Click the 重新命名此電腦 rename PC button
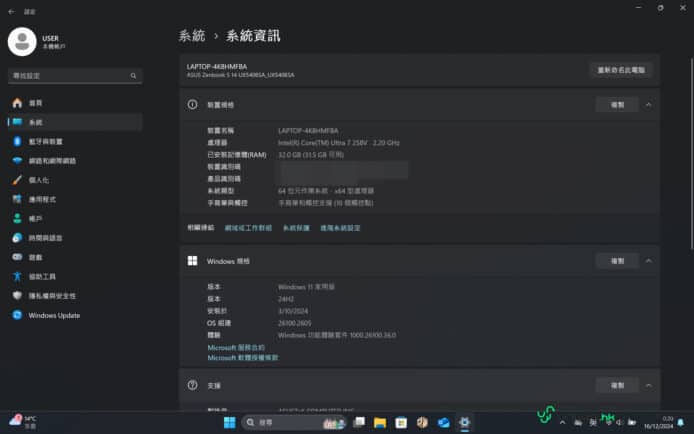Screen dimensions: 694x434 pyautogui.click(x=620, y=70)
